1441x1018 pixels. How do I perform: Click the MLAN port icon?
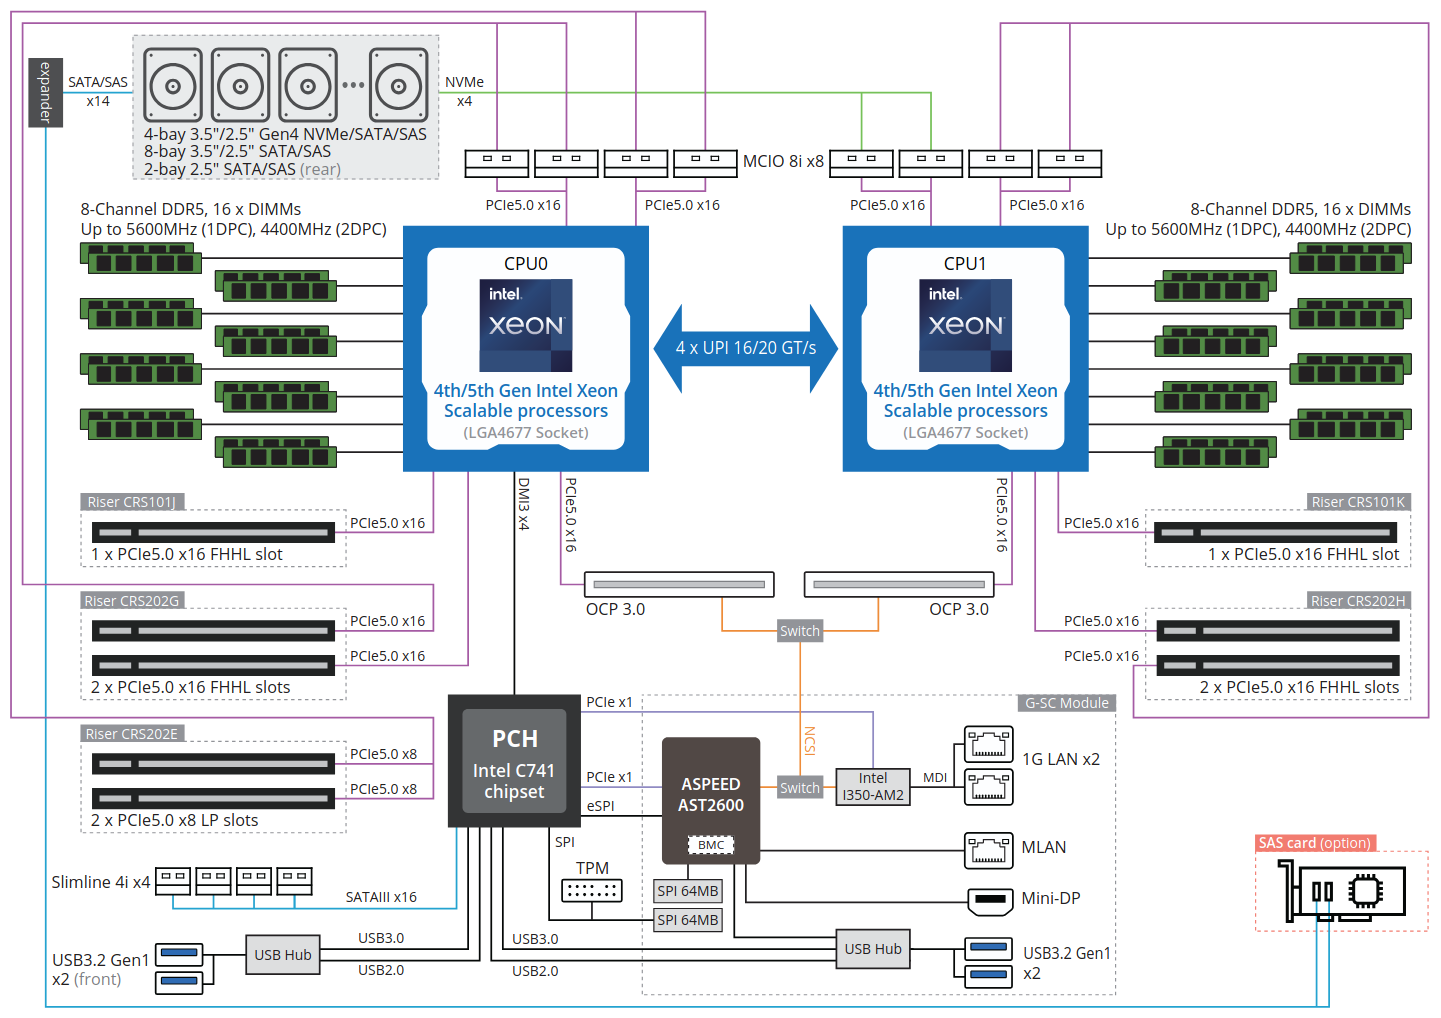point(987,848)
